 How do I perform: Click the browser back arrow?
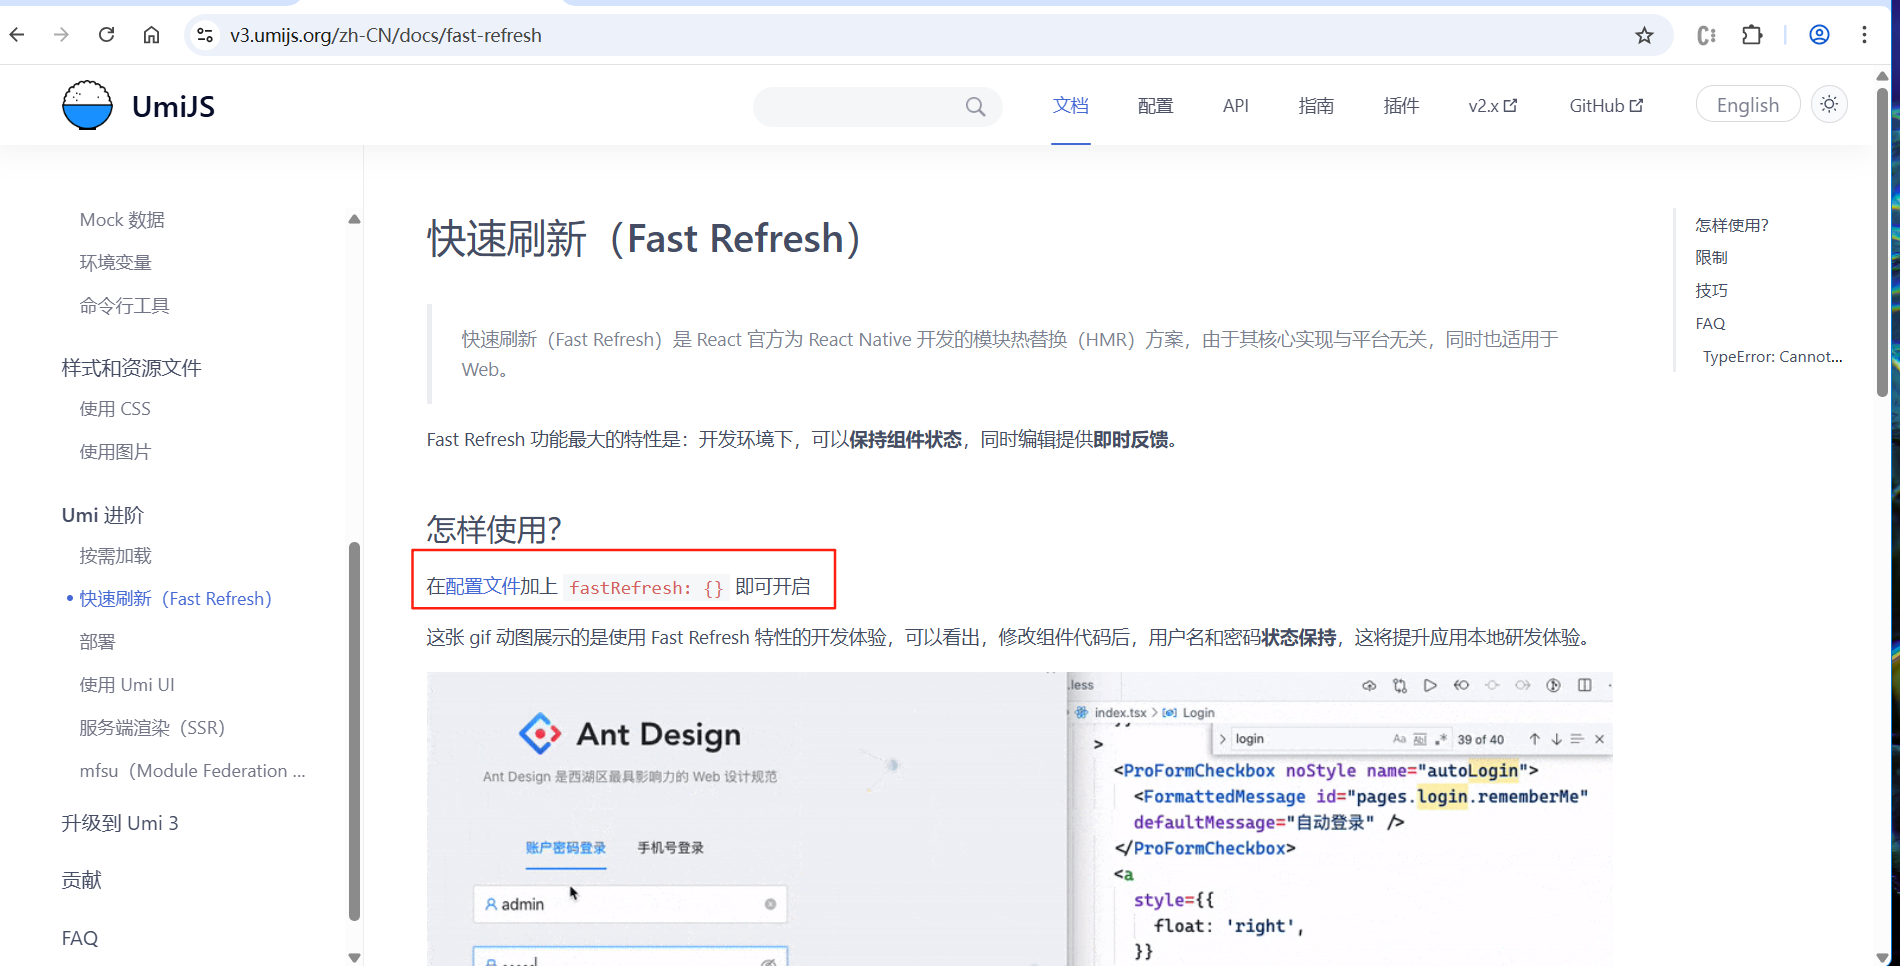pos(17,35)
